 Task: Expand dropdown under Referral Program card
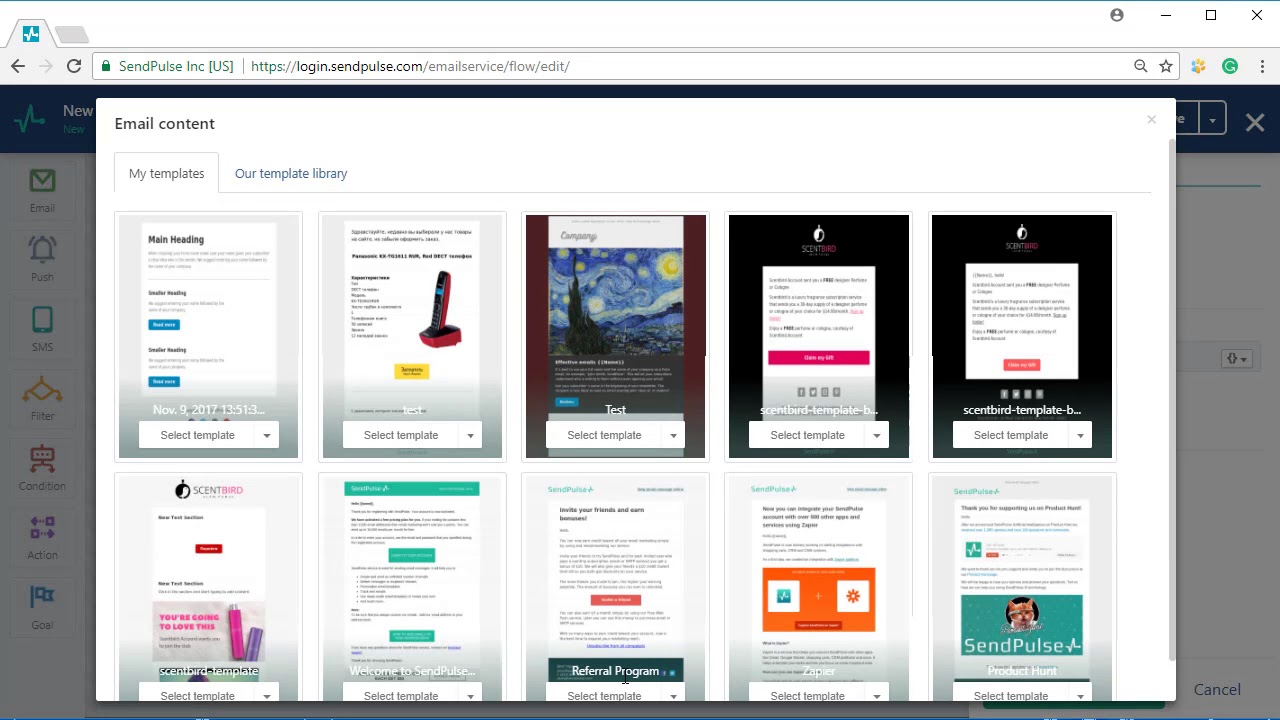pyautogui.click(x=673, y=694)
